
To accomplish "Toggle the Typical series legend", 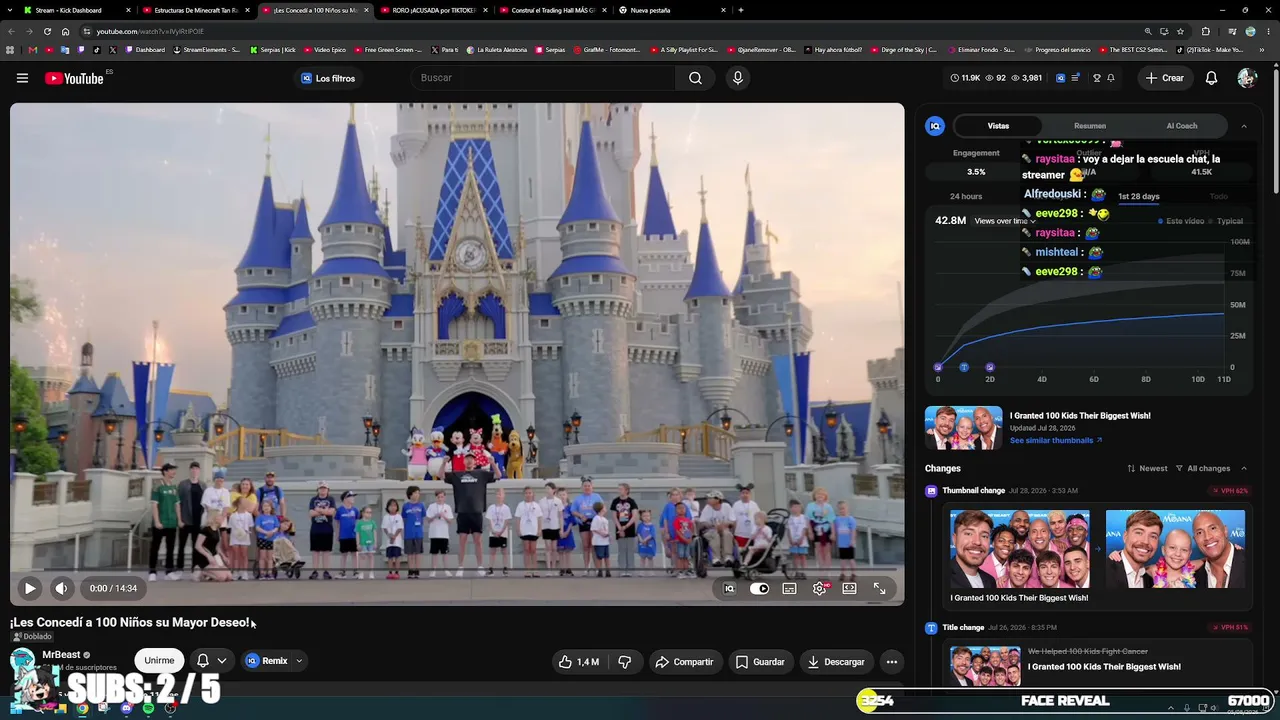I will click(x=1227, y=221).
